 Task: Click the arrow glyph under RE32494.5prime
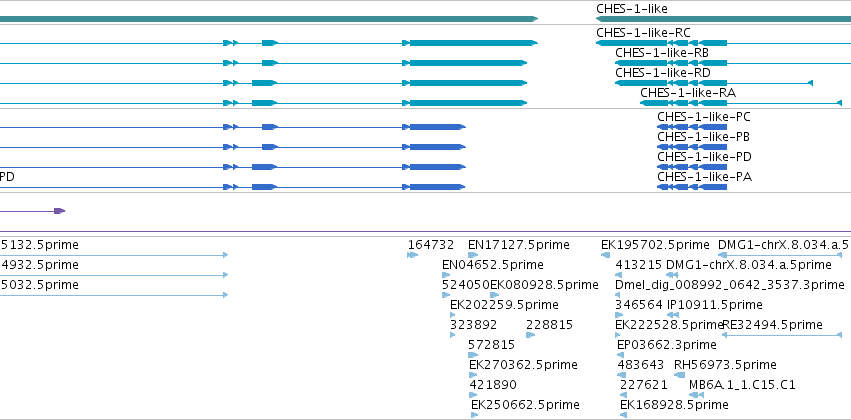click(782, 335)
